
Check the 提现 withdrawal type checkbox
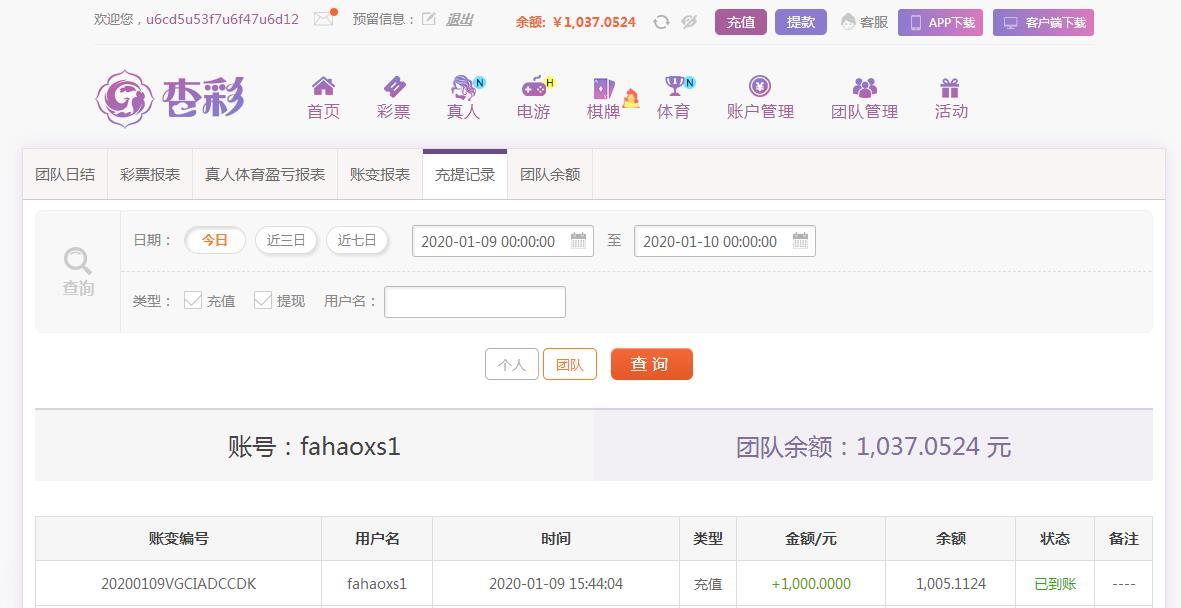point(263,300)
